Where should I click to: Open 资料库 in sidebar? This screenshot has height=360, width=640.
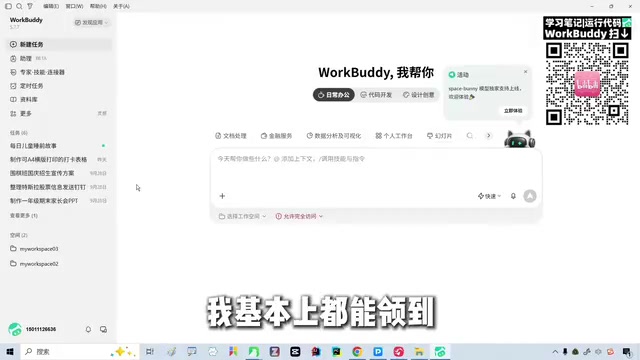pos(59,100)
